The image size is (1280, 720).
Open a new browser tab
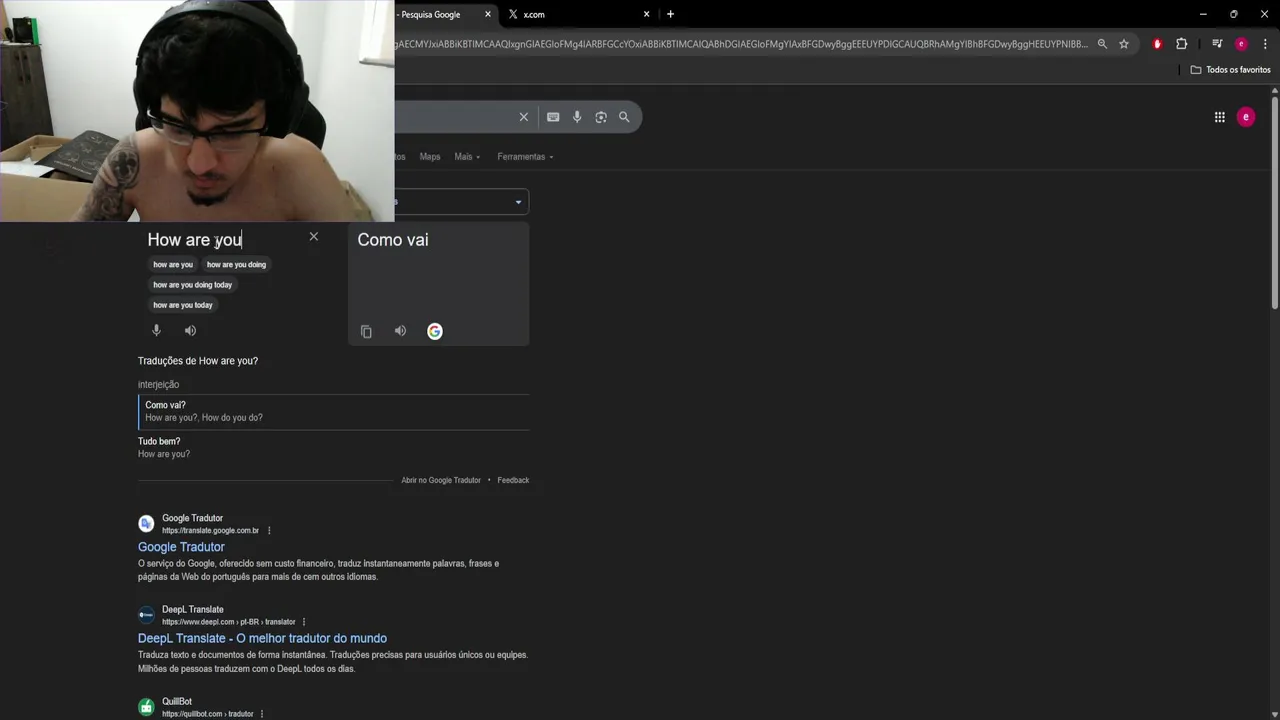tap(670, 14)
